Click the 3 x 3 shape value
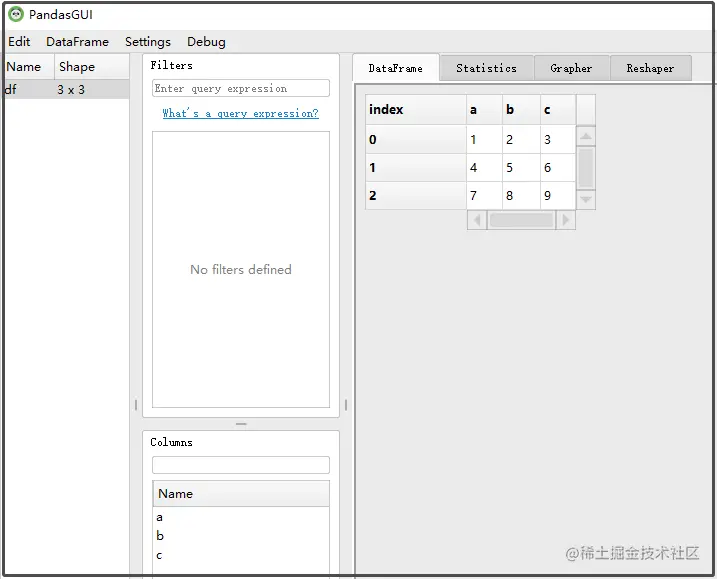717x579 pixels. [71, 90]
